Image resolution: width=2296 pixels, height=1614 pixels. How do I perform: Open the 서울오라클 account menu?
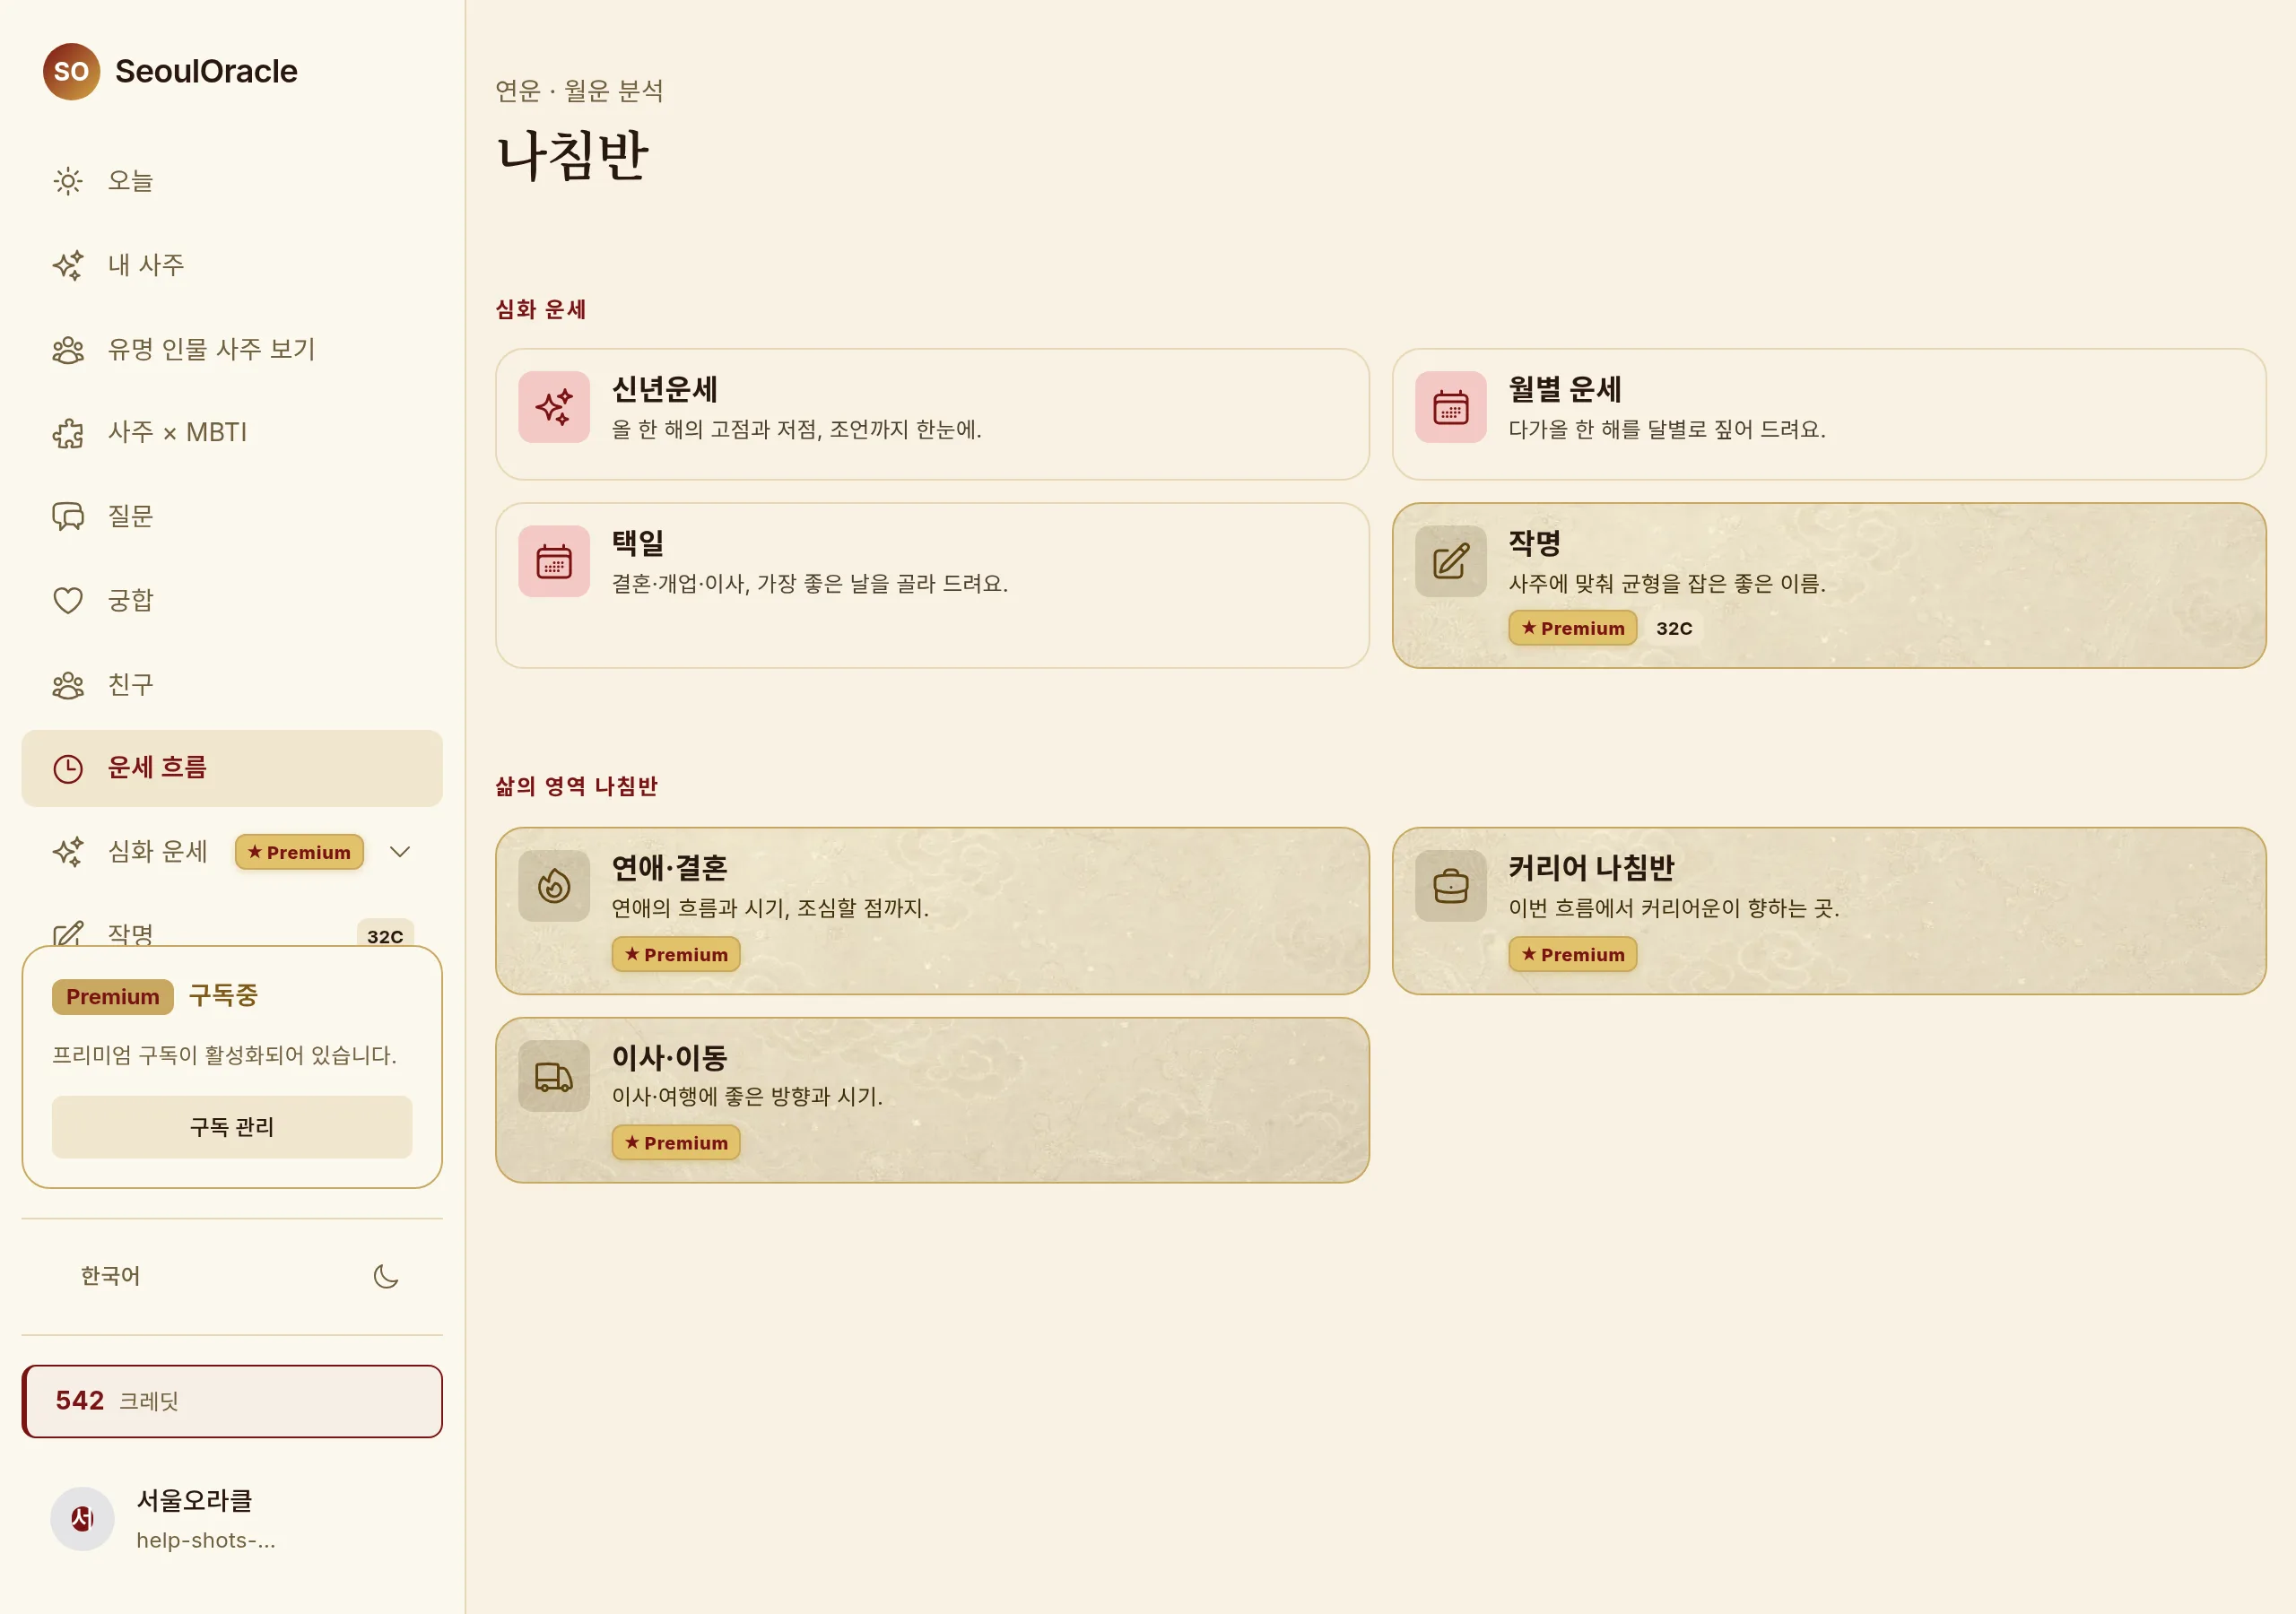(x=232, y=1518)
